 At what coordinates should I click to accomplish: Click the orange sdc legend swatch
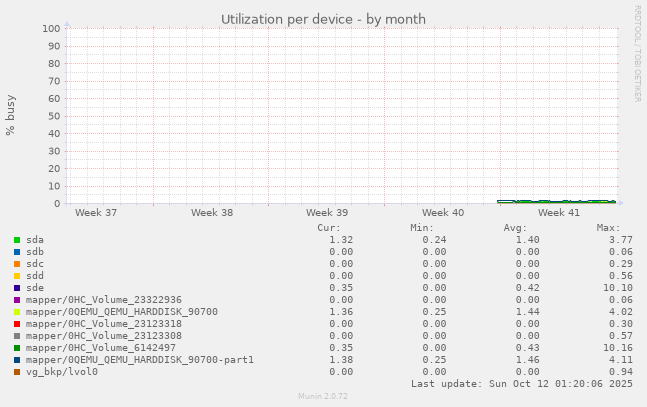coord(17,264)
